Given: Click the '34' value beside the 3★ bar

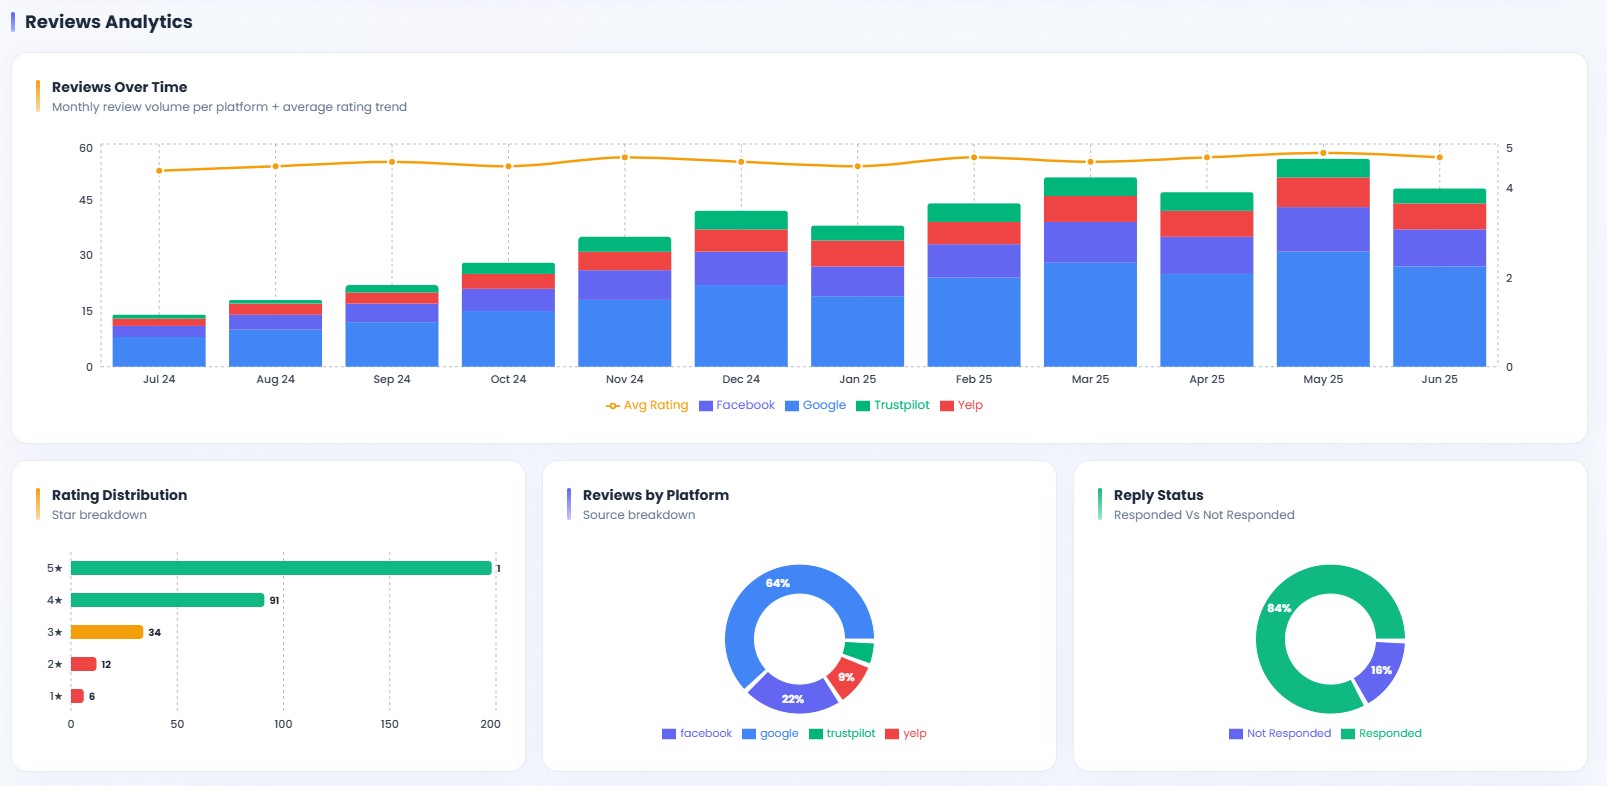Looking at the screenshot, I should click(x=154, y=633).
